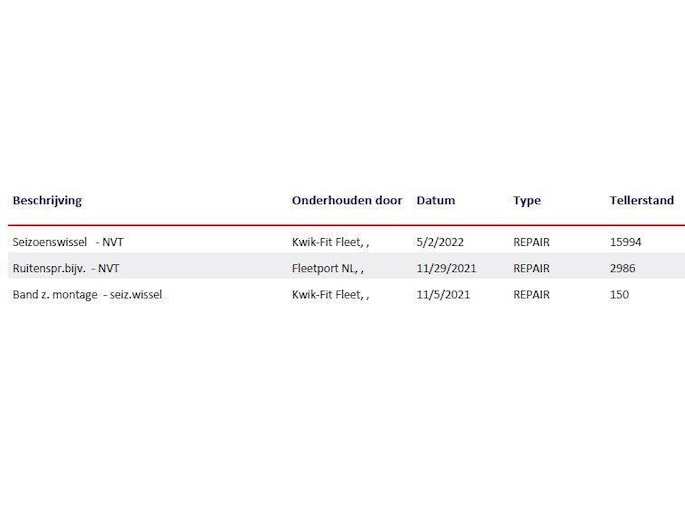Select the Seizoenswissel - NVT description cell
This screenshot has height=513, width=685.
67,242
